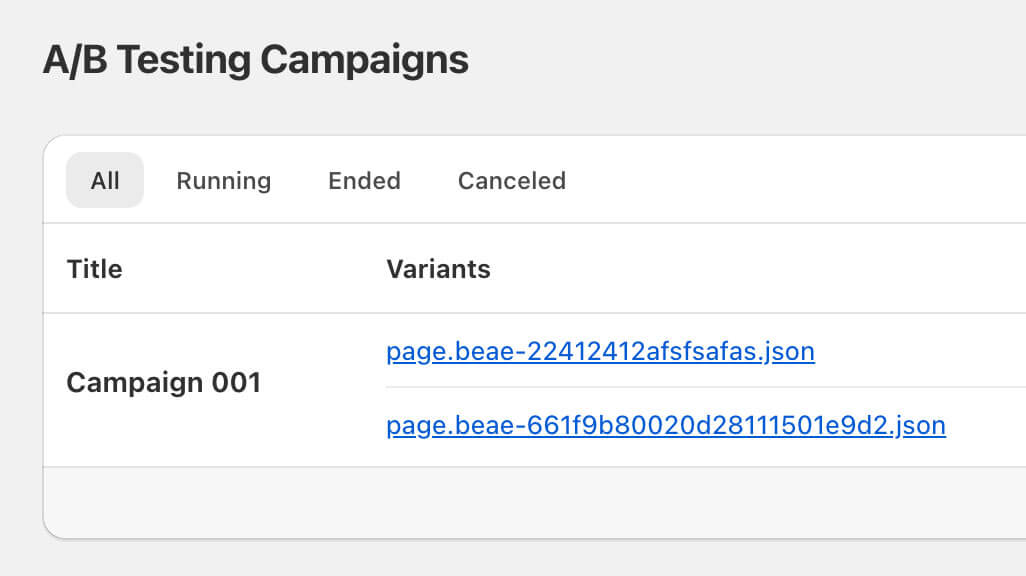Image resolution: width=1026 pixels, height=576 pixels.
Task: Click the A/B Testing Campaigns page heading
Action: (256, 60)
